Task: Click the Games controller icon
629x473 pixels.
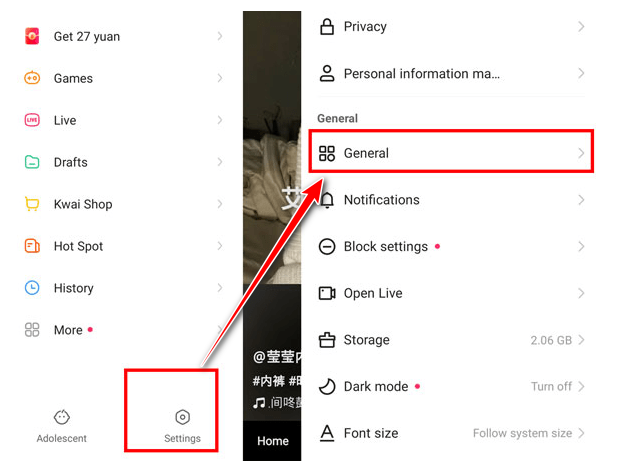Action: pyautogui.click(x=32, y=77)
